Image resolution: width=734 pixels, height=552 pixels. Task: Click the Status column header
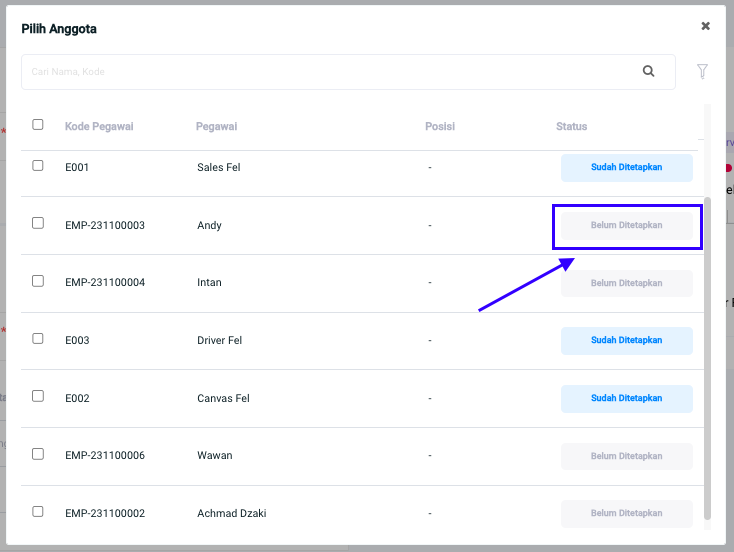pos(571,127)
